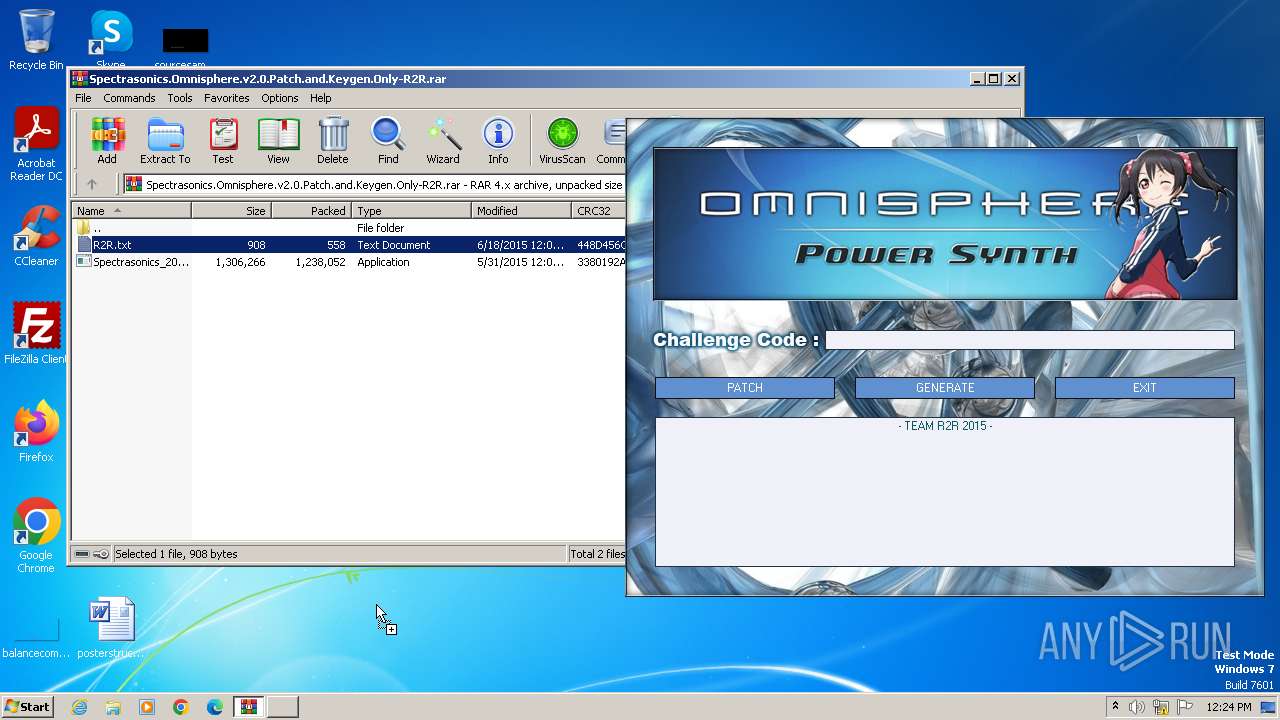Click Action Center flag tray icon
The width and height of the screenshot is (1280, 720).
point(1184,707)
